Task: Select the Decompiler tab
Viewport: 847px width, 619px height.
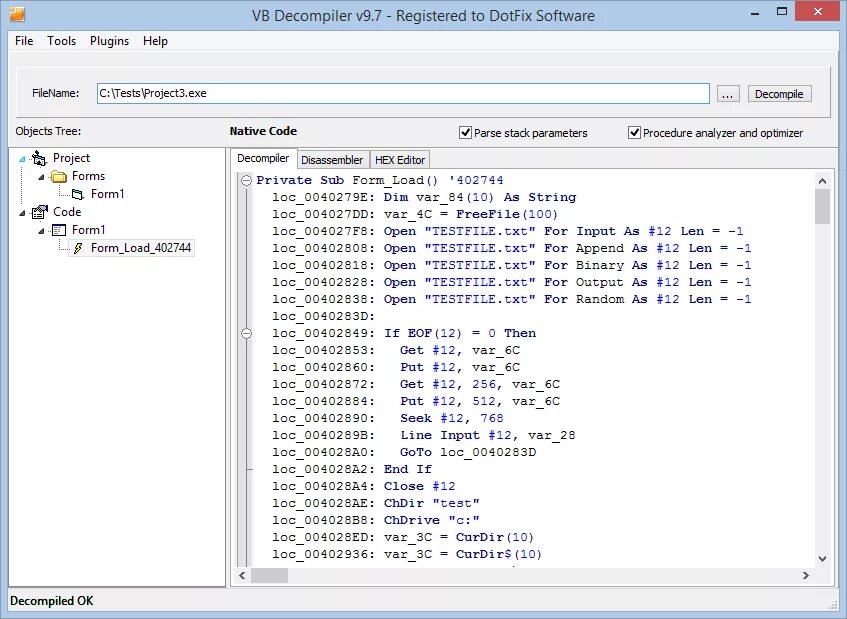Action: point(263,158)
